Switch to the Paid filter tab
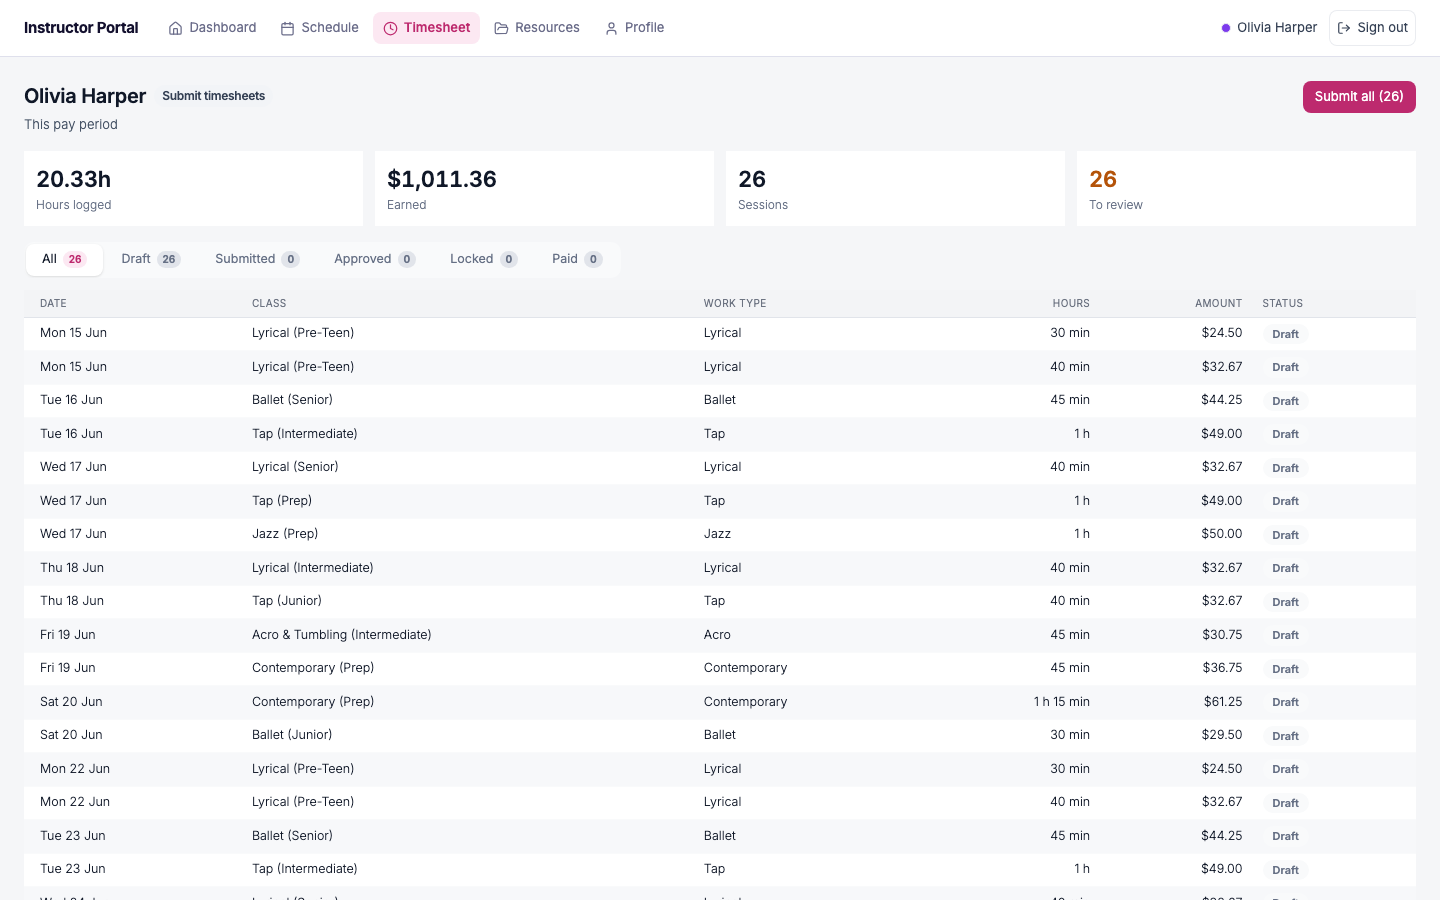Viewport: 1440px width, 900px height. click(577, 259)
